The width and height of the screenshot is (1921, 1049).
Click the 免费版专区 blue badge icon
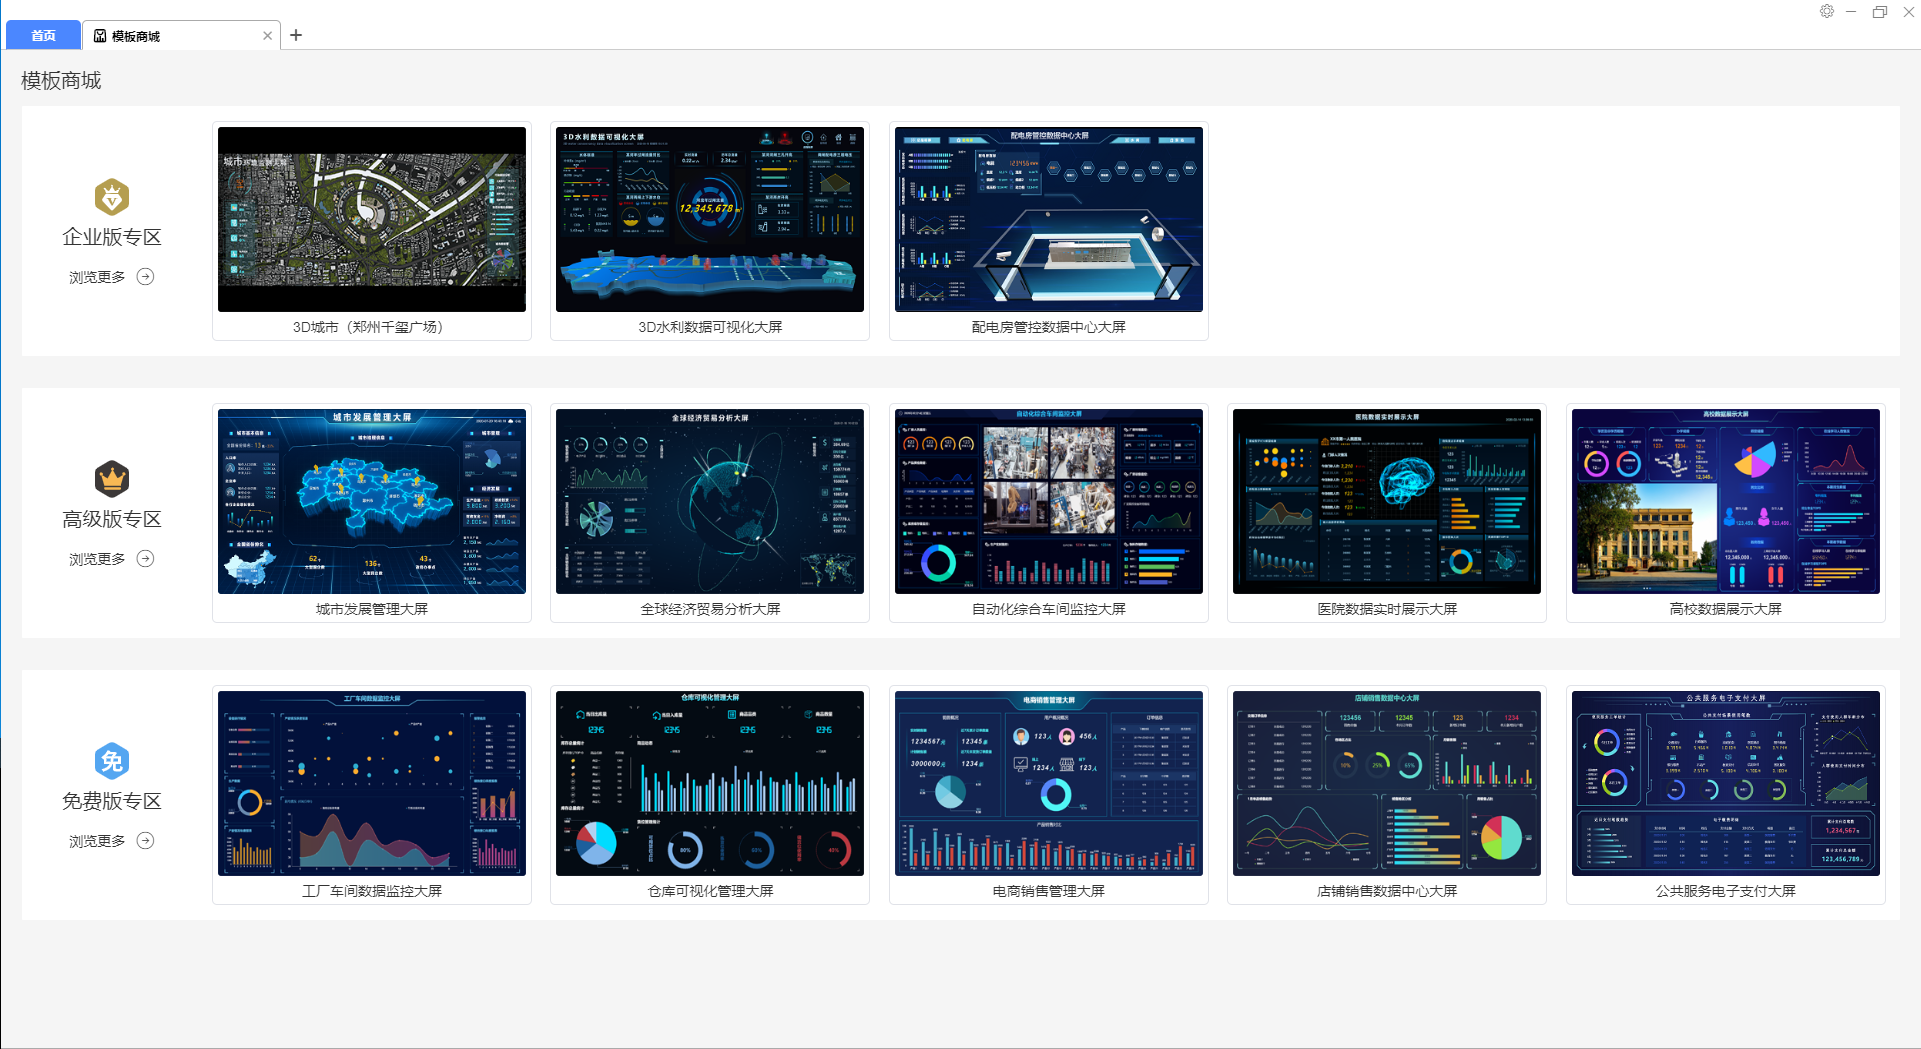[x=112, y=761]
